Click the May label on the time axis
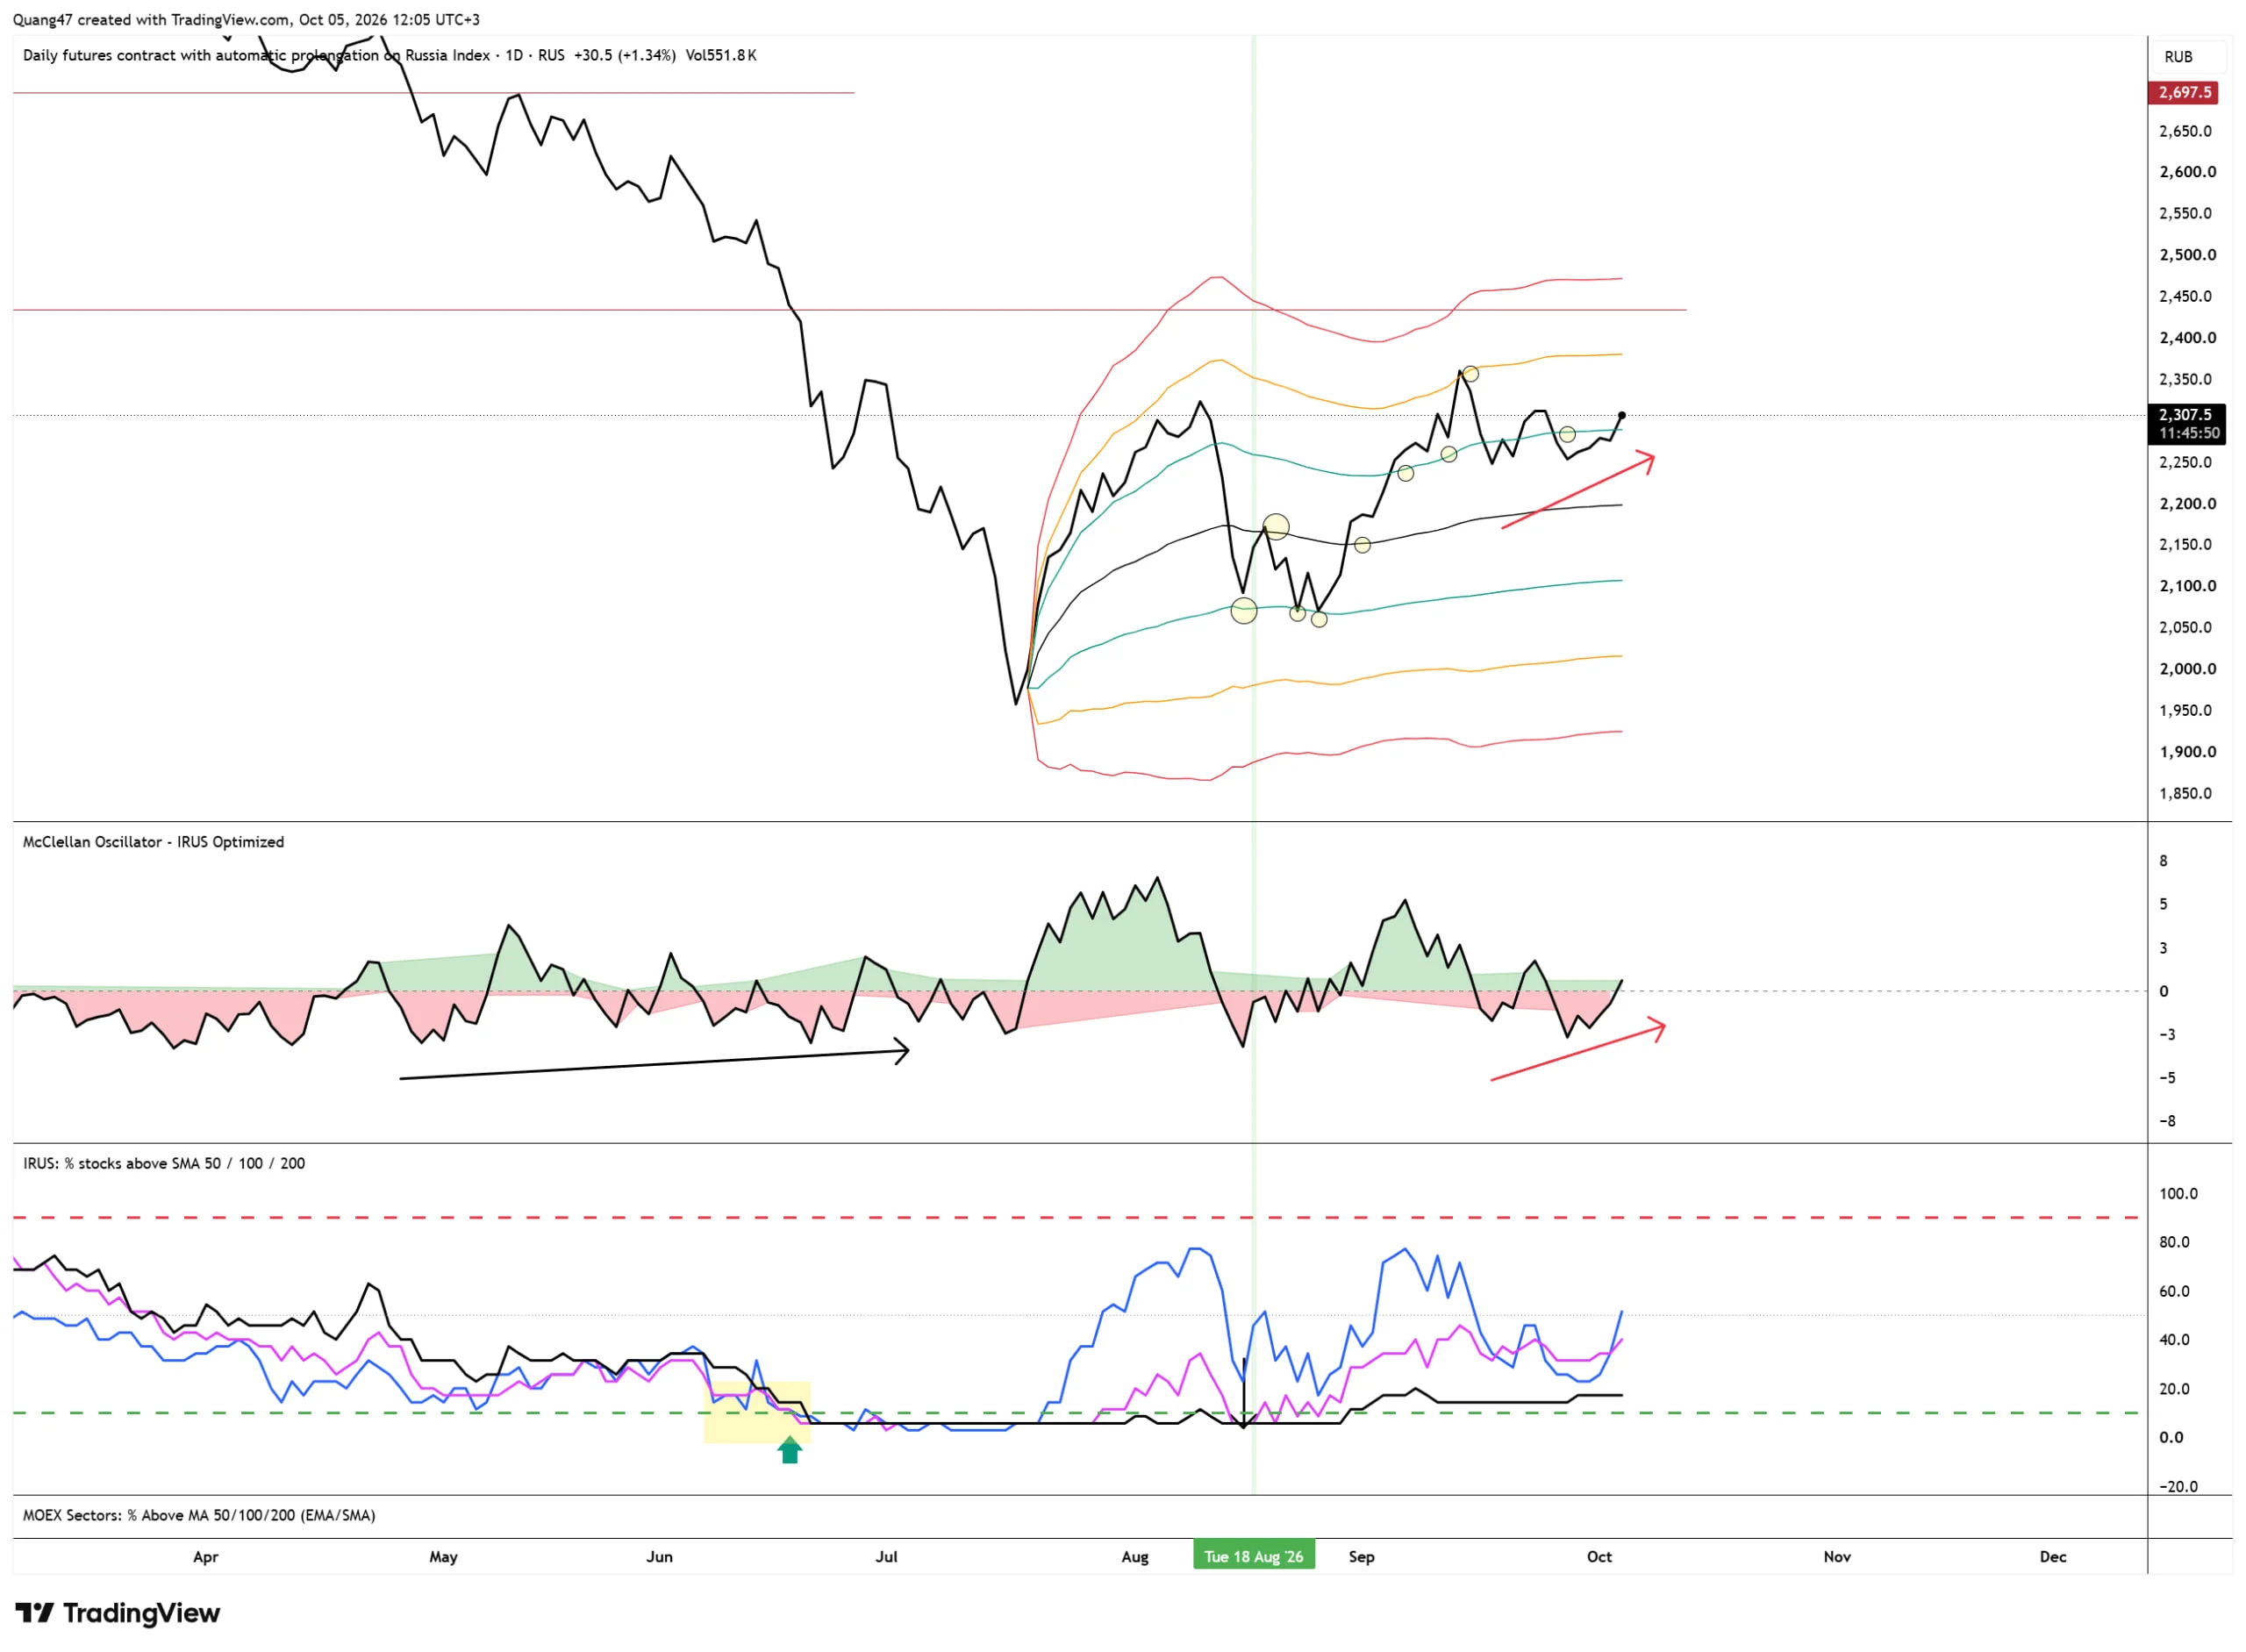This screenshot has height=1652, width=2246. pos(443,1556)
